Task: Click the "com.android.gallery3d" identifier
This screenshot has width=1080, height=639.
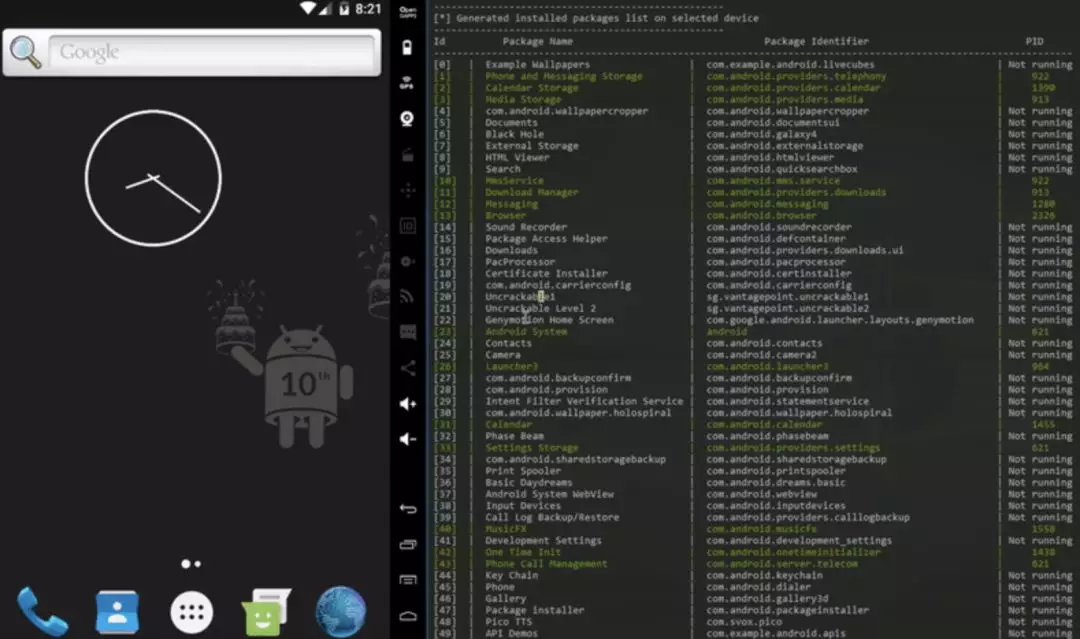Action: click(x=767, y=598)
